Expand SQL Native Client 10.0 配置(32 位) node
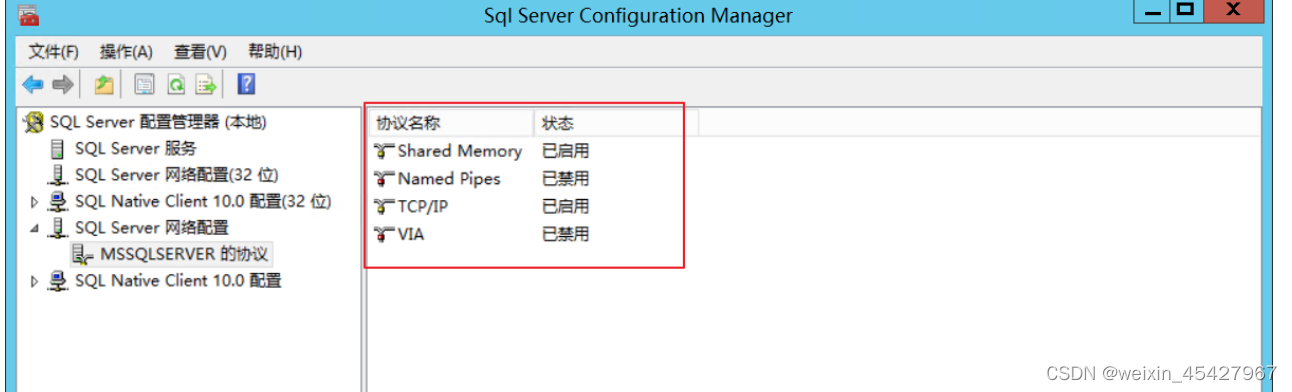1292x392 pixels. coord(35,202)
